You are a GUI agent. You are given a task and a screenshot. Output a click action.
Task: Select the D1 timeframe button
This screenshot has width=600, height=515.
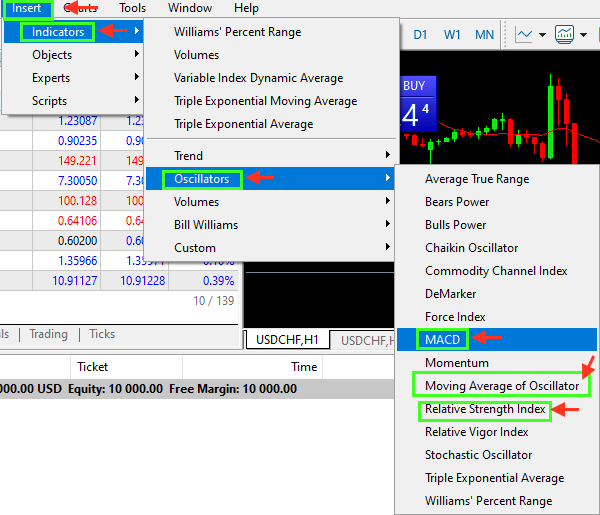pyautogui.click(x=420, y=35)
